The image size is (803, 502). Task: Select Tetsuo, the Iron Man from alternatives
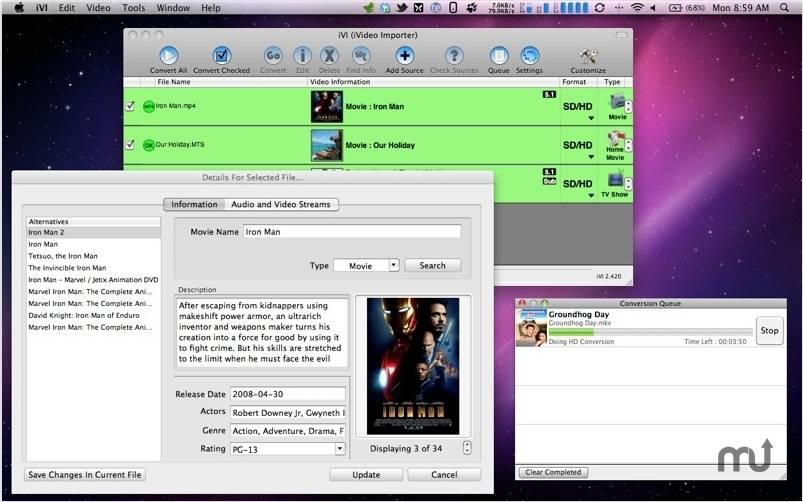coord(63,256)
